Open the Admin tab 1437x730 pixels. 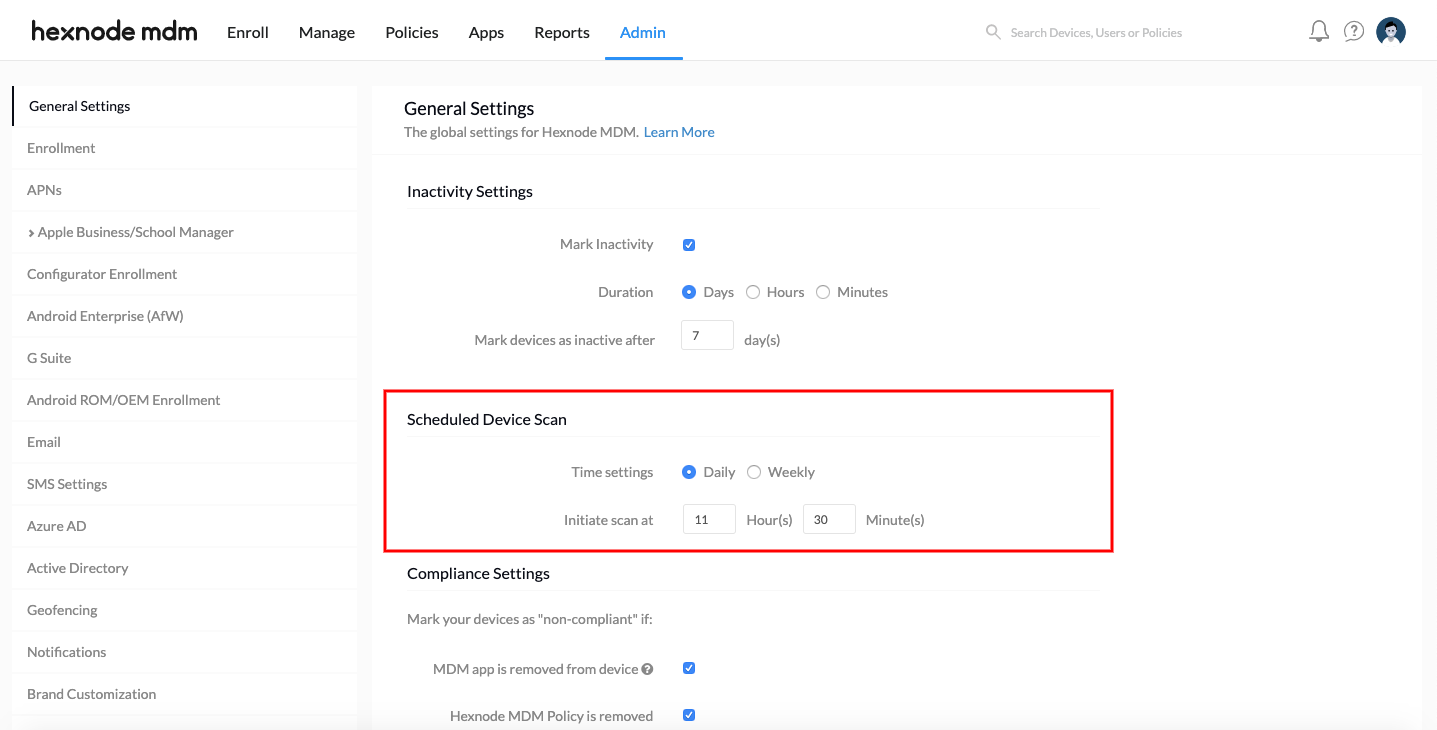point(643,32)
